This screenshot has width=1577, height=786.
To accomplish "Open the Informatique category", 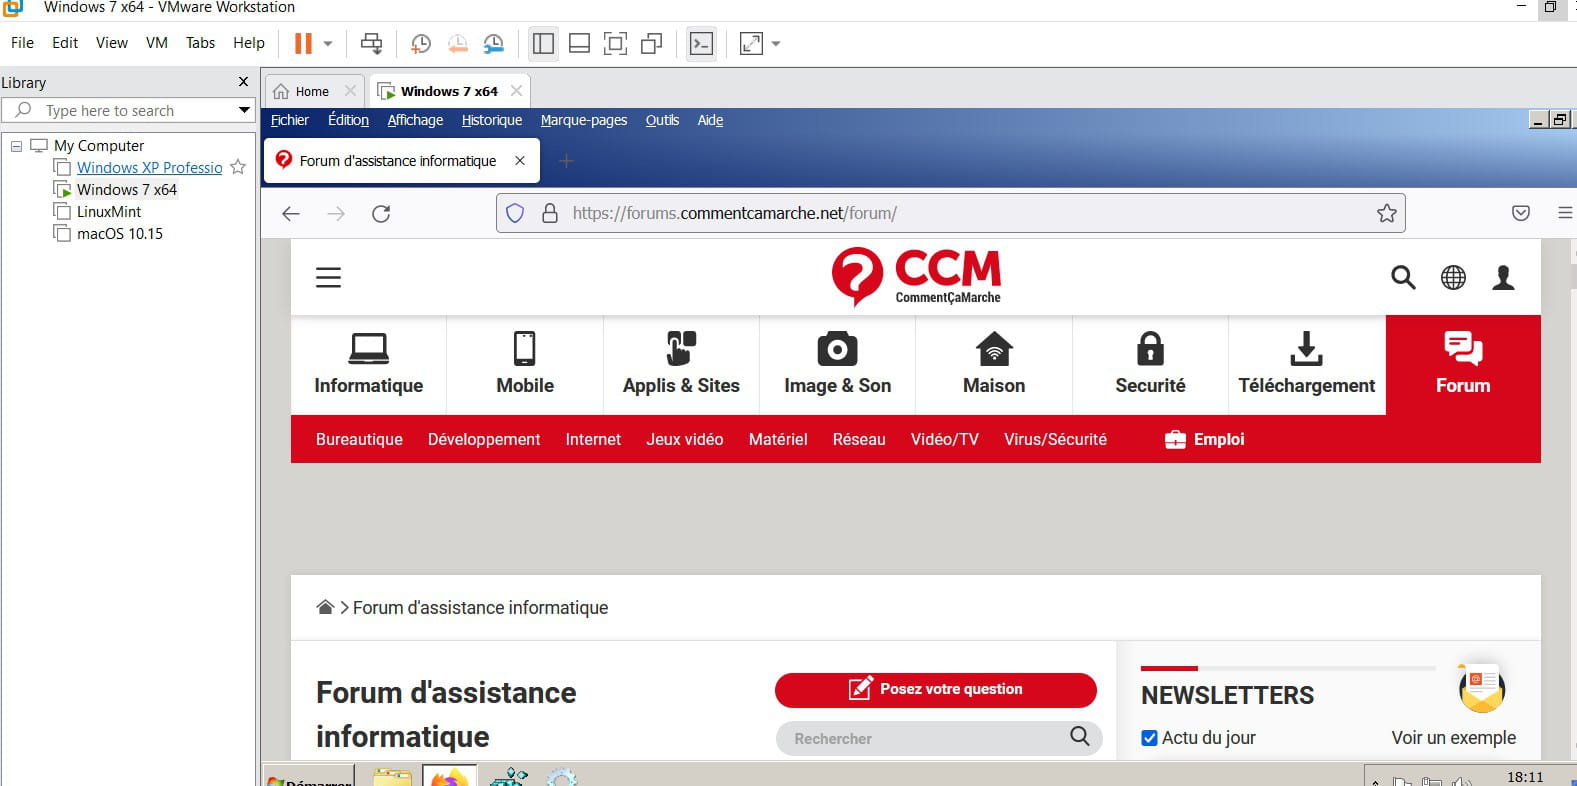I will click(368, 364).
